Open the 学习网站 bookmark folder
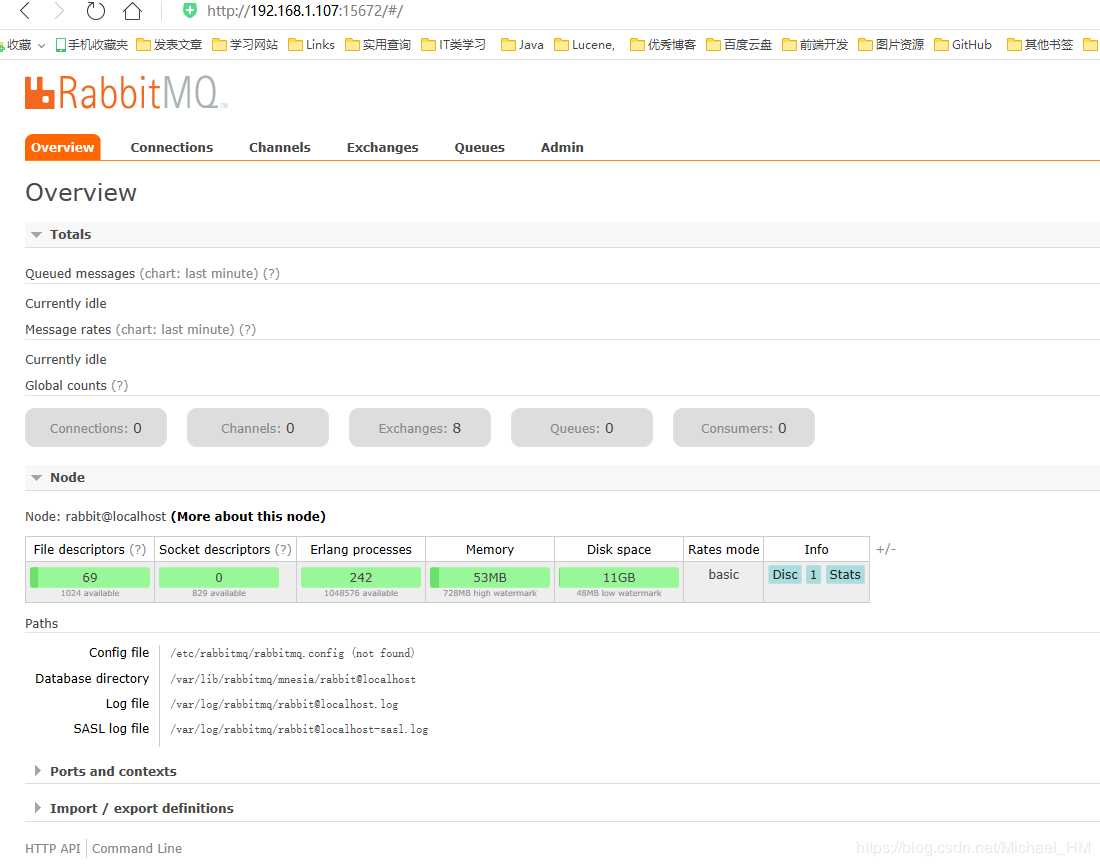The width and height of the screenshot is (1100, 866). coord(245,45)
